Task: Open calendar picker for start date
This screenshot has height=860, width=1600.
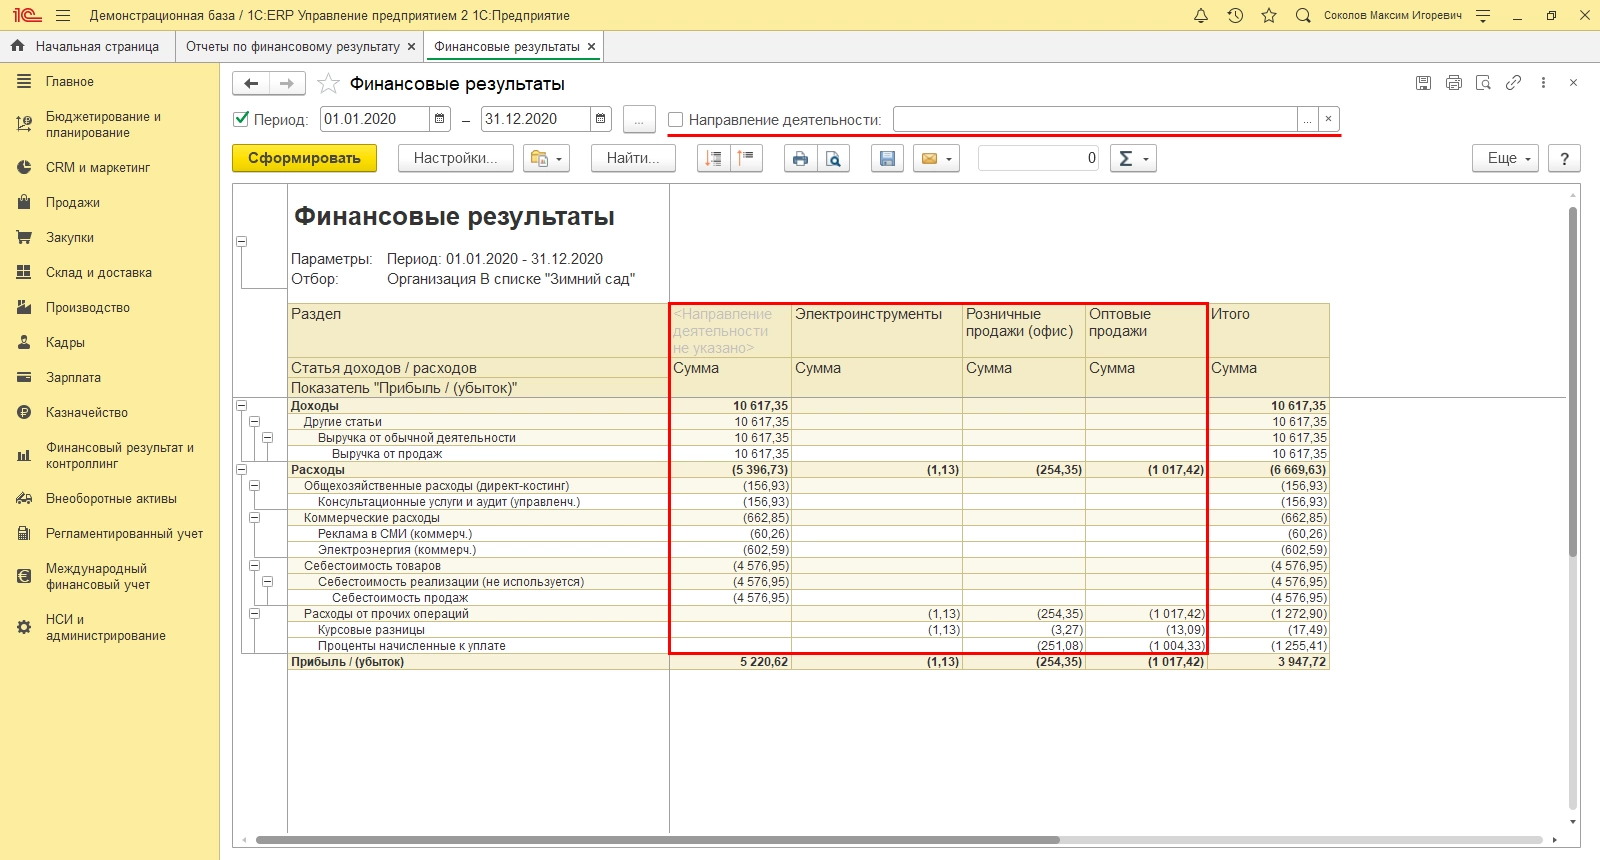Action: (x=439, y=119)
